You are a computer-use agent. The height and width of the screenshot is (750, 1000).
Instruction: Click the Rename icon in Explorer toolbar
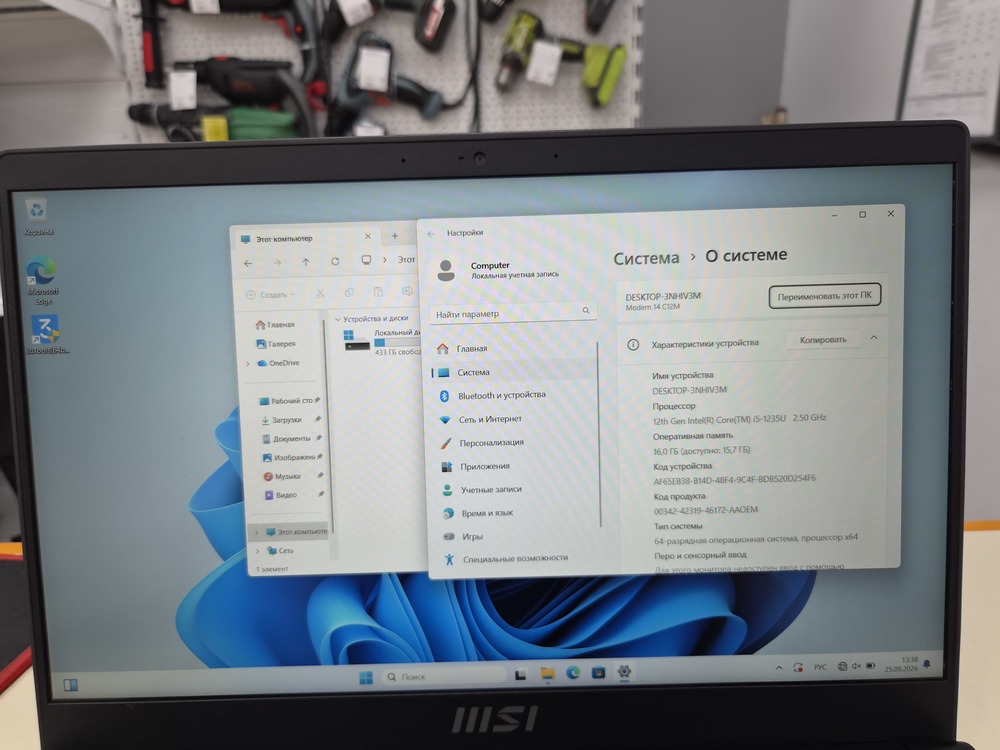pyautogui.click(x=407, y=291)
